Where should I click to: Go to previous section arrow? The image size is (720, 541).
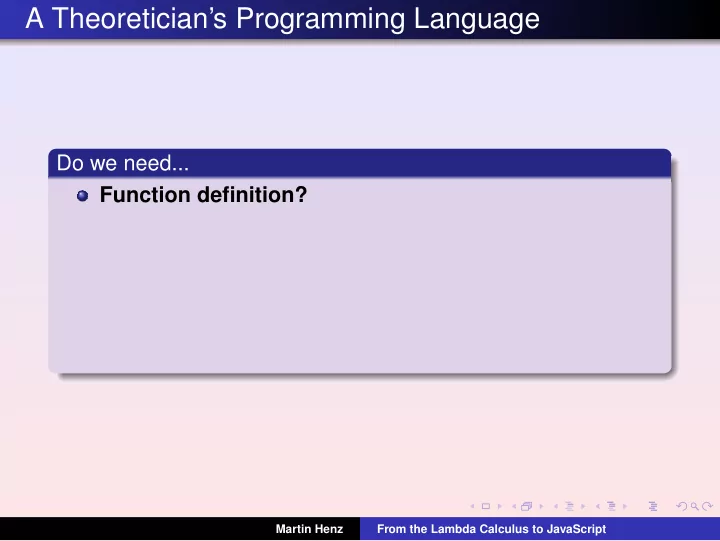coord(598,506)
